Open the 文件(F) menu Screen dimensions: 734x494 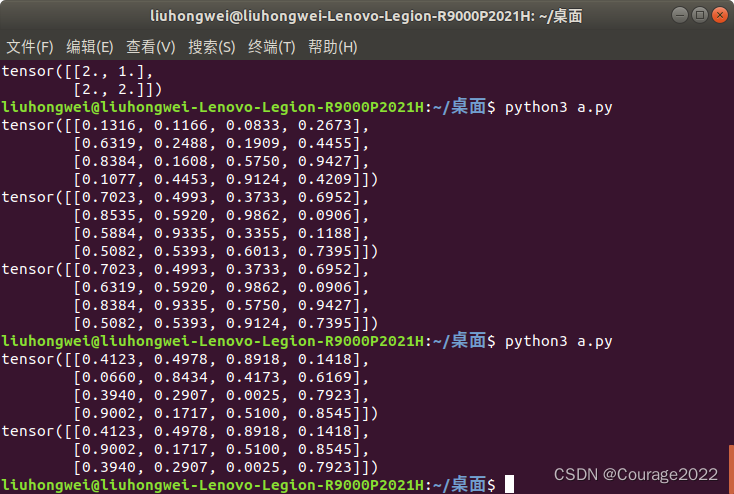pyautogui.click(x=30, y=47)
